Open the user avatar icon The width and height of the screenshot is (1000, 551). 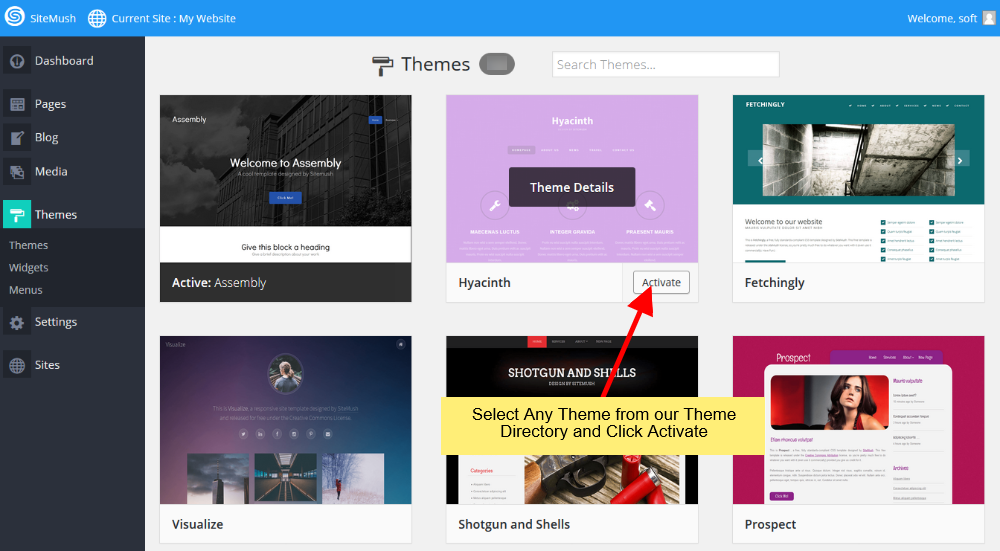click(x=989, y=18)
